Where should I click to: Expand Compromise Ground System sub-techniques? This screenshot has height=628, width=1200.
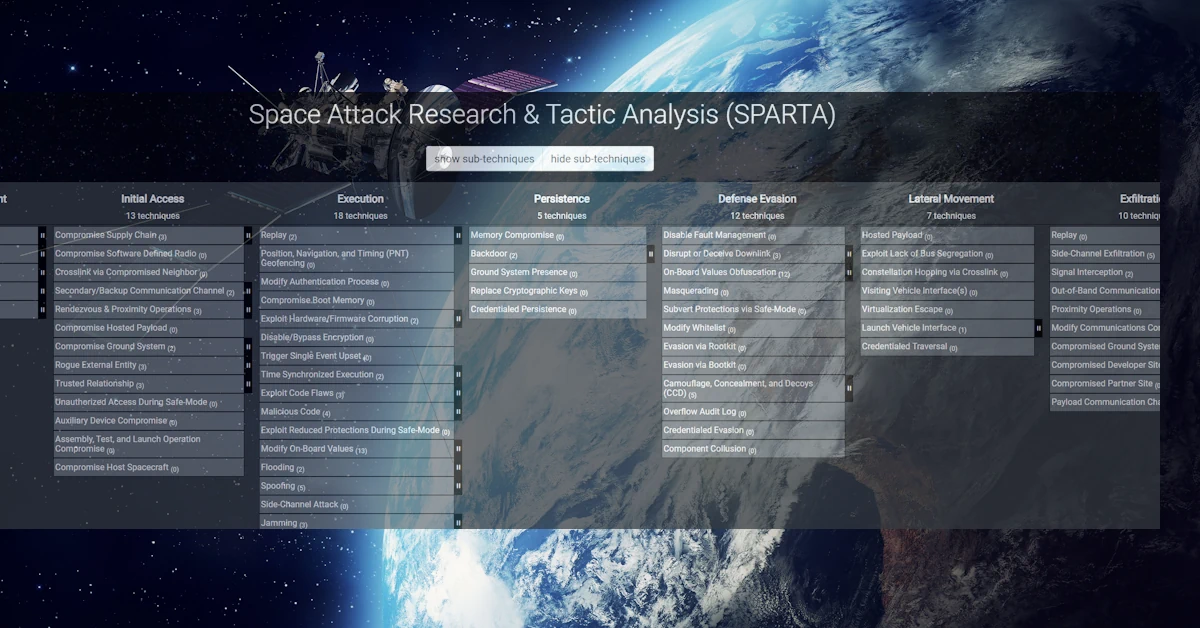(248, 347)
